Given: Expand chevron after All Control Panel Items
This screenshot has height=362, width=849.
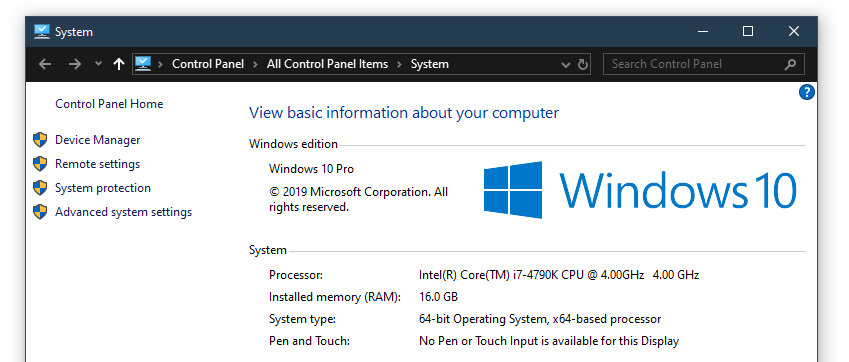Looking at the screenshot, I should click(x=400, y=64).
